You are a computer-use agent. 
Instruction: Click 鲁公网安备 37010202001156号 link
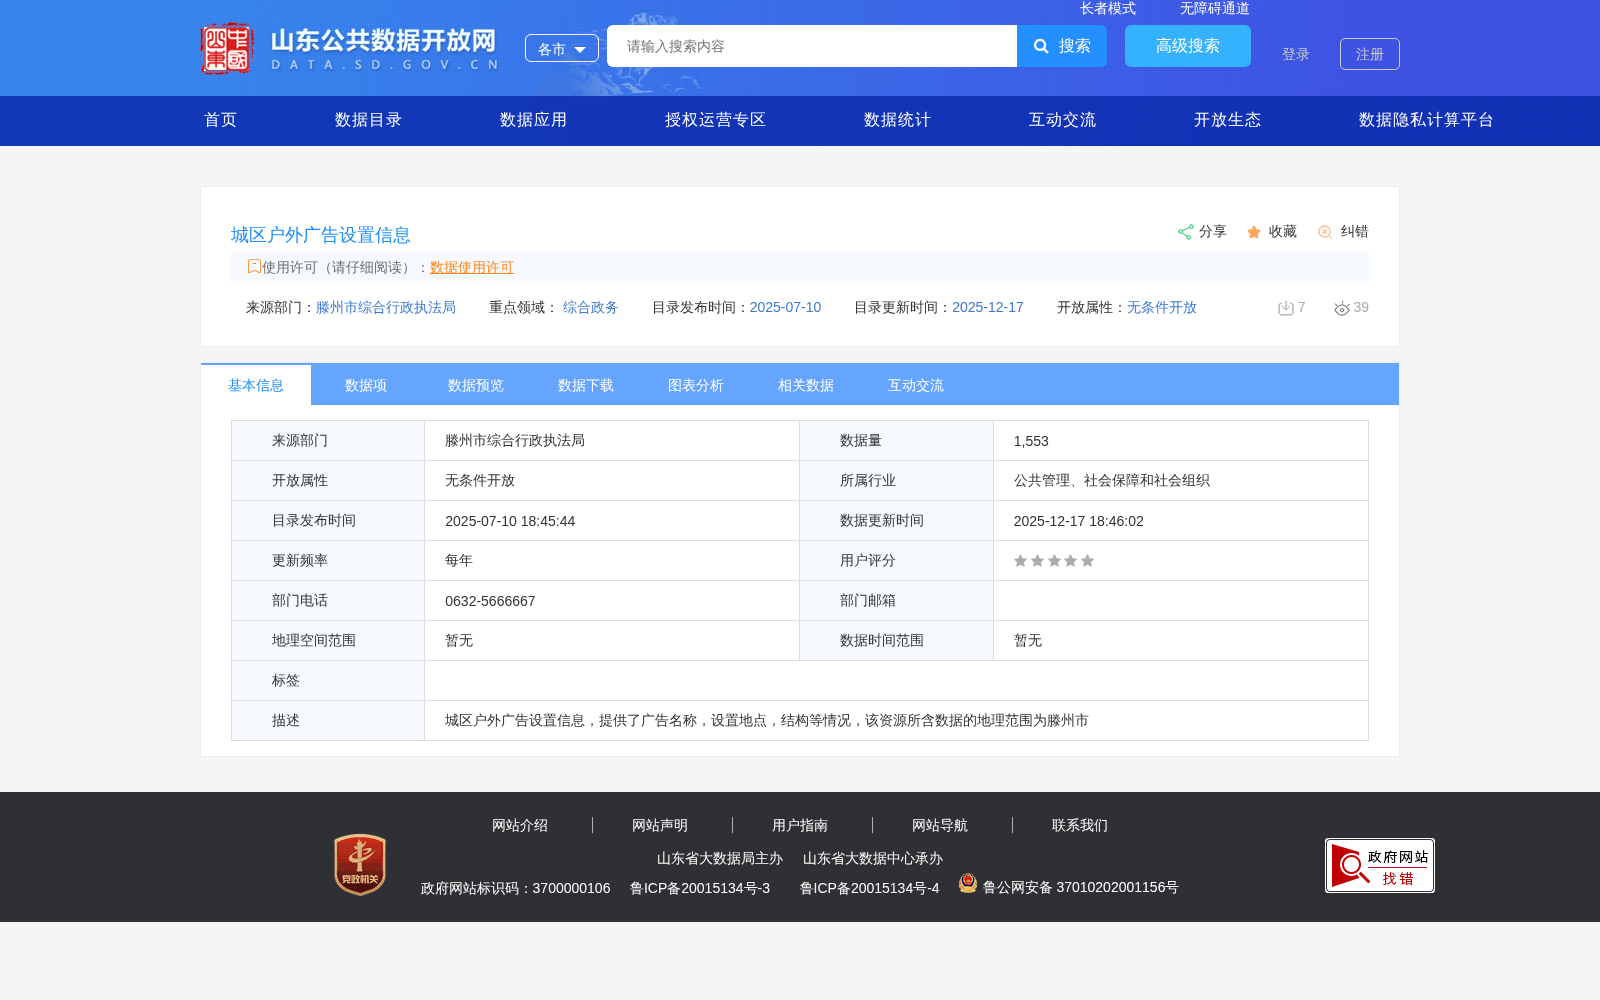pos(1081,887)
